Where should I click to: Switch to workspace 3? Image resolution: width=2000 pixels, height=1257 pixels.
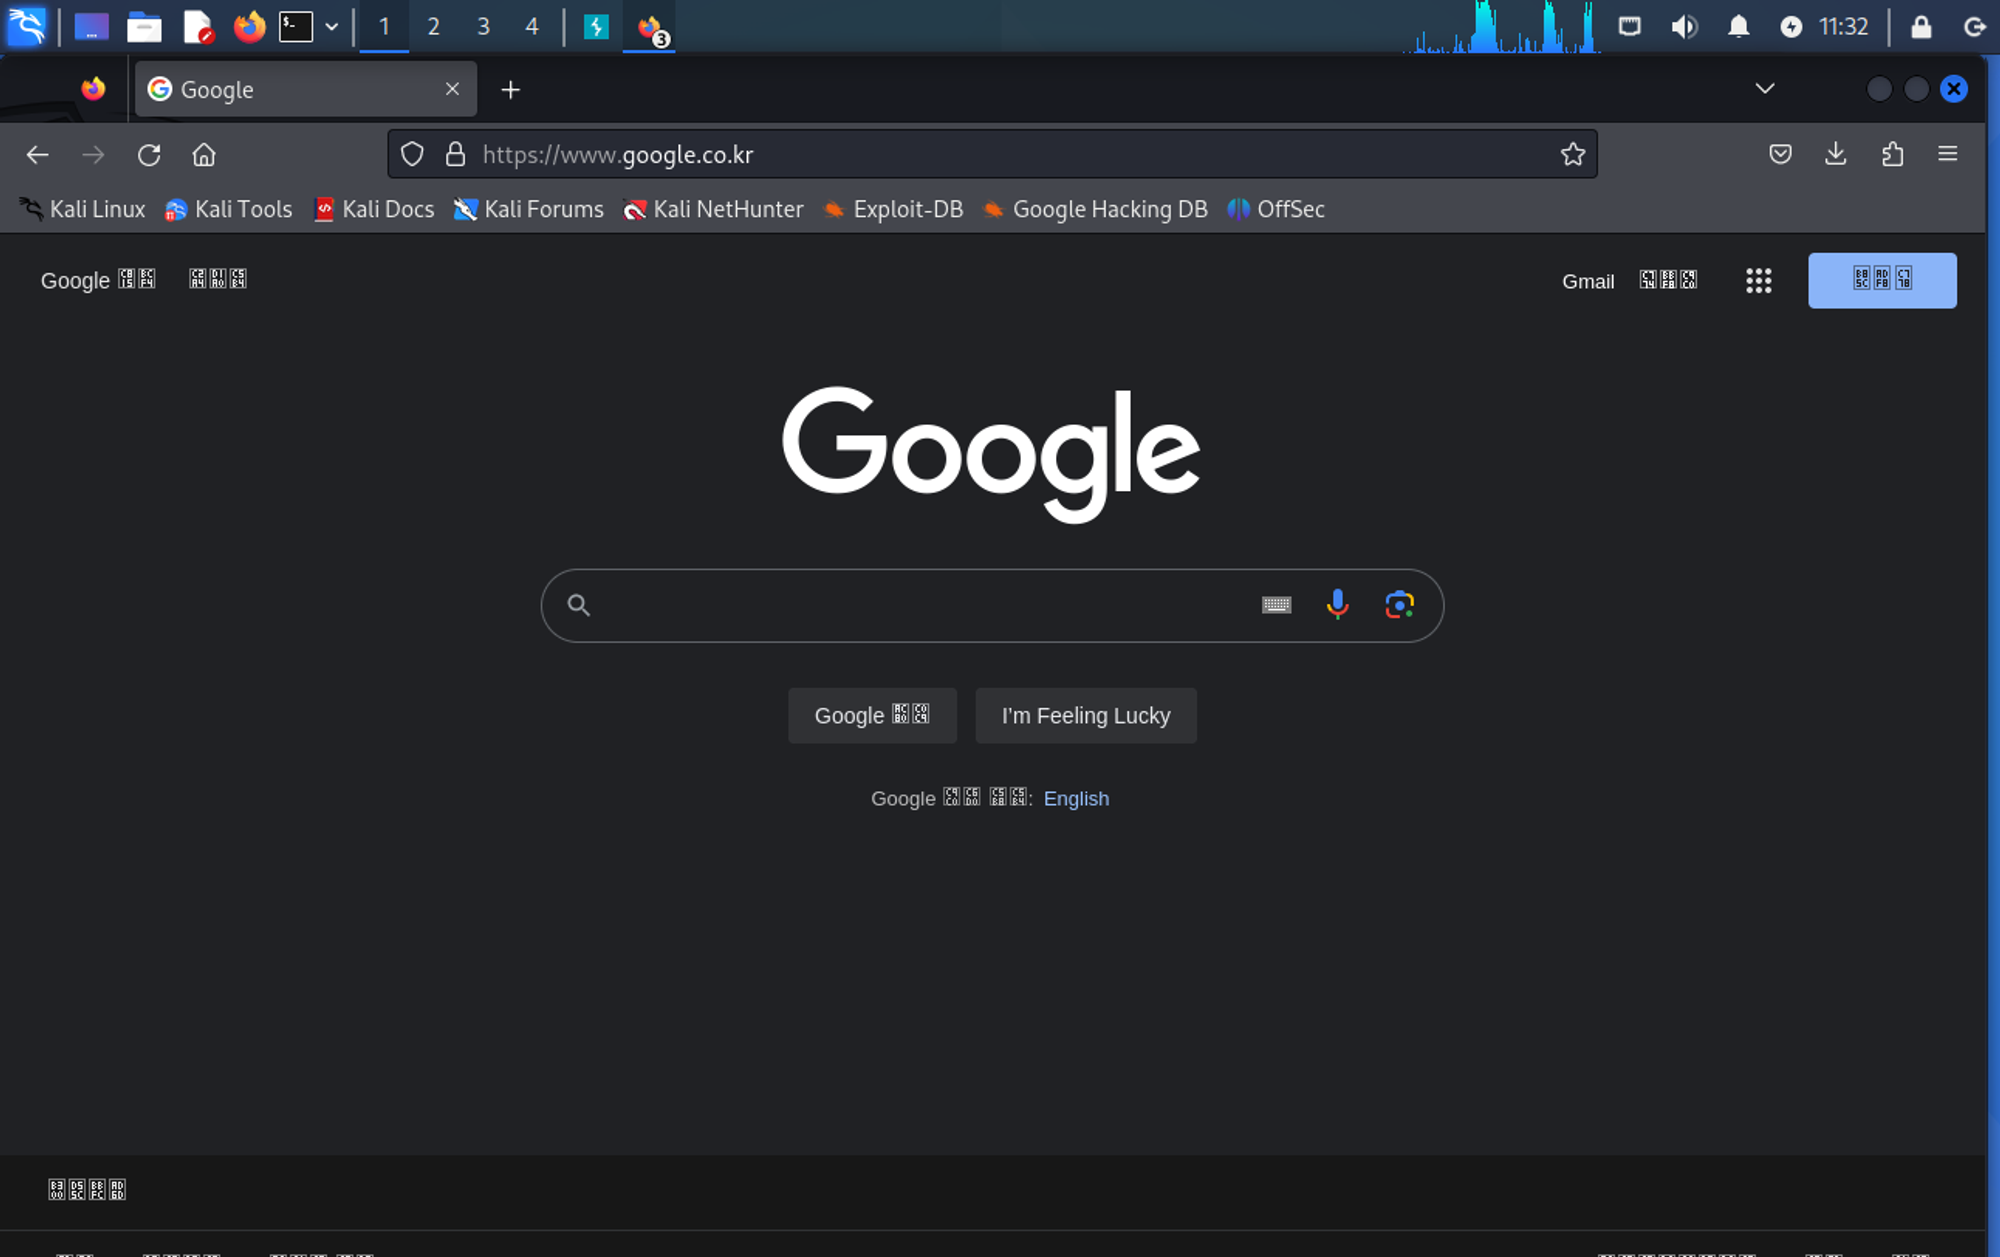pos(483,27)
